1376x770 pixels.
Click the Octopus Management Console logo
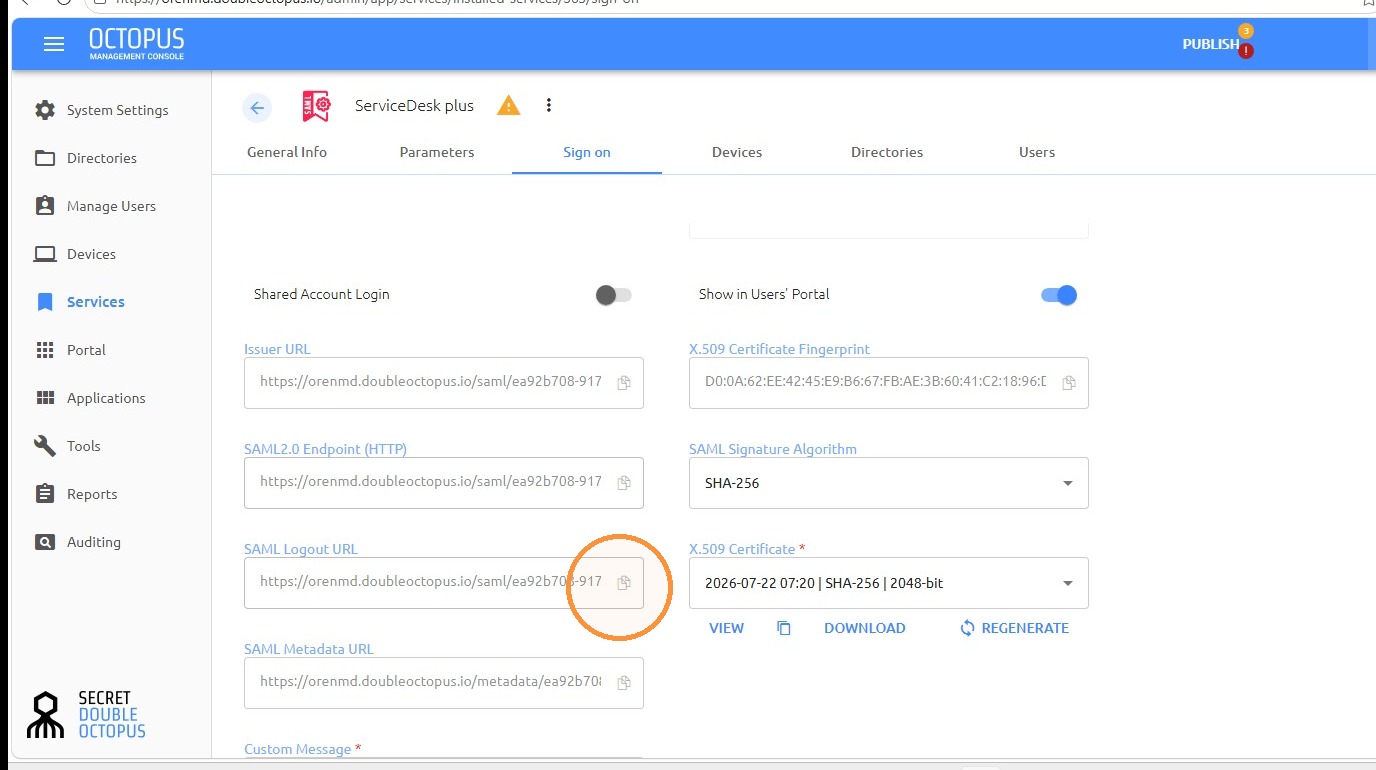click(136, 44)
